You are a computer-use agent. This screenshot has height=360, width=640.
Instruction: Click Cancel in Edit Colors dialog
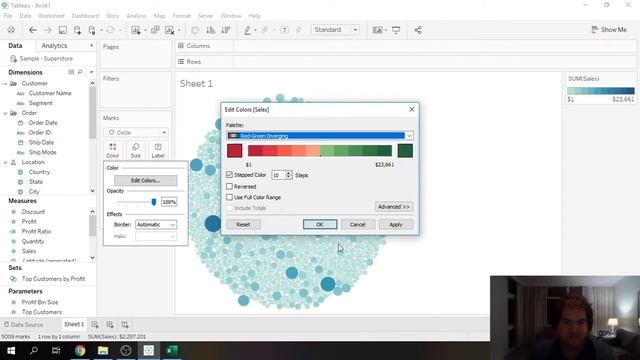[x=358, y=224]
